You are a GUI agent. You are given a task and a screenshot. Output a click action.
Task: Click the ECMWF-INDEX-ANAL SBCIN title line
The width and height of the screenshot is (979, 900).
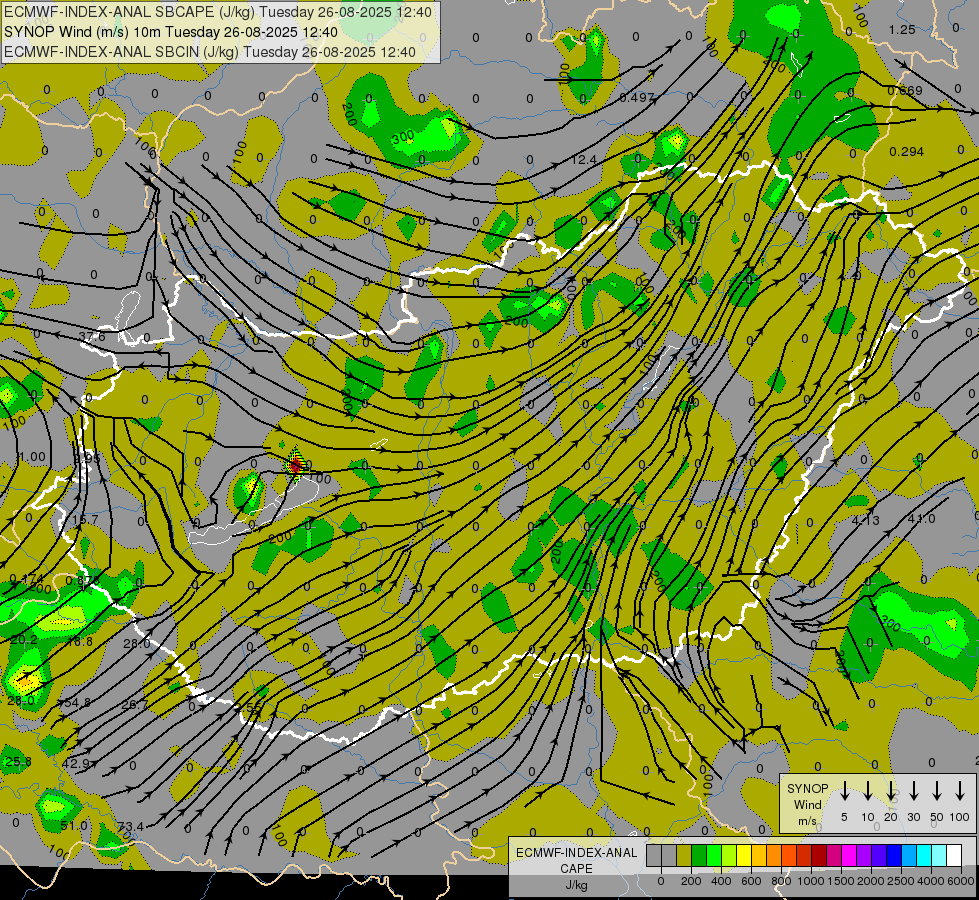(210, 52)
